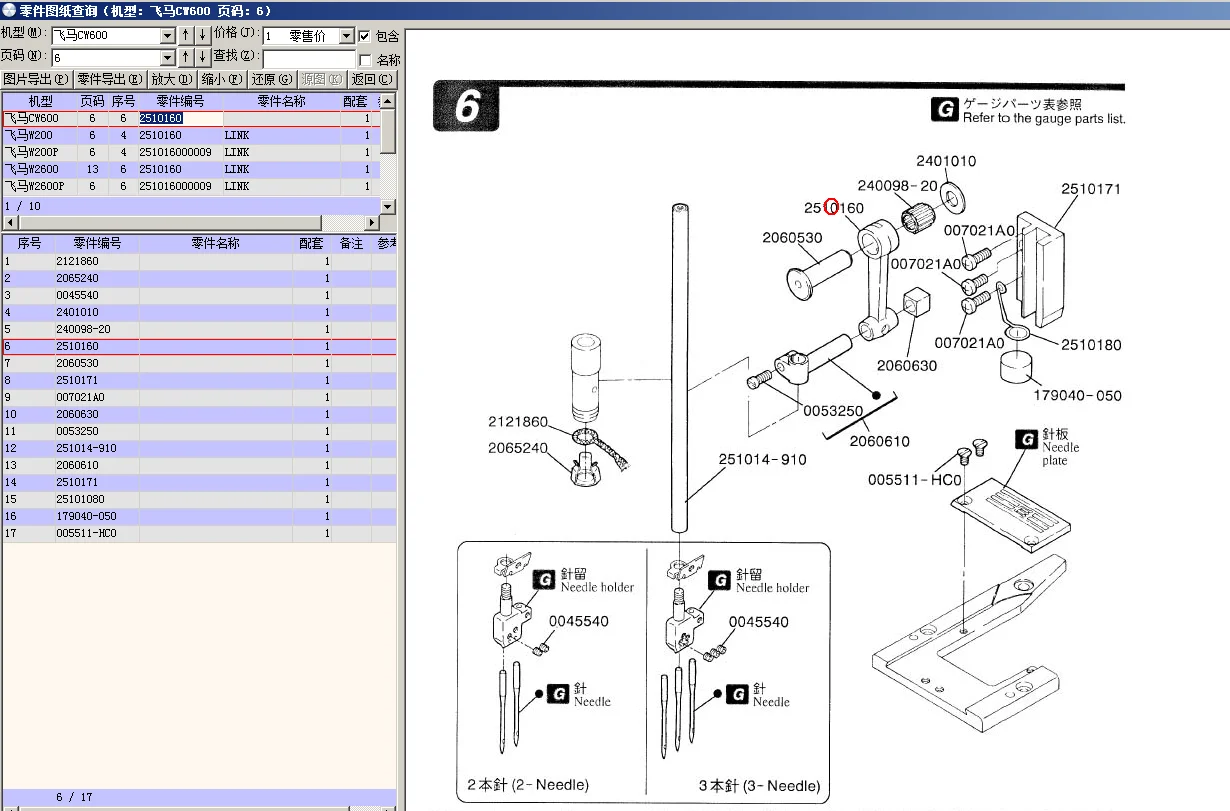Click the 查找 search input field
This screenshot has height=811, width=1230.
point(309,59)
